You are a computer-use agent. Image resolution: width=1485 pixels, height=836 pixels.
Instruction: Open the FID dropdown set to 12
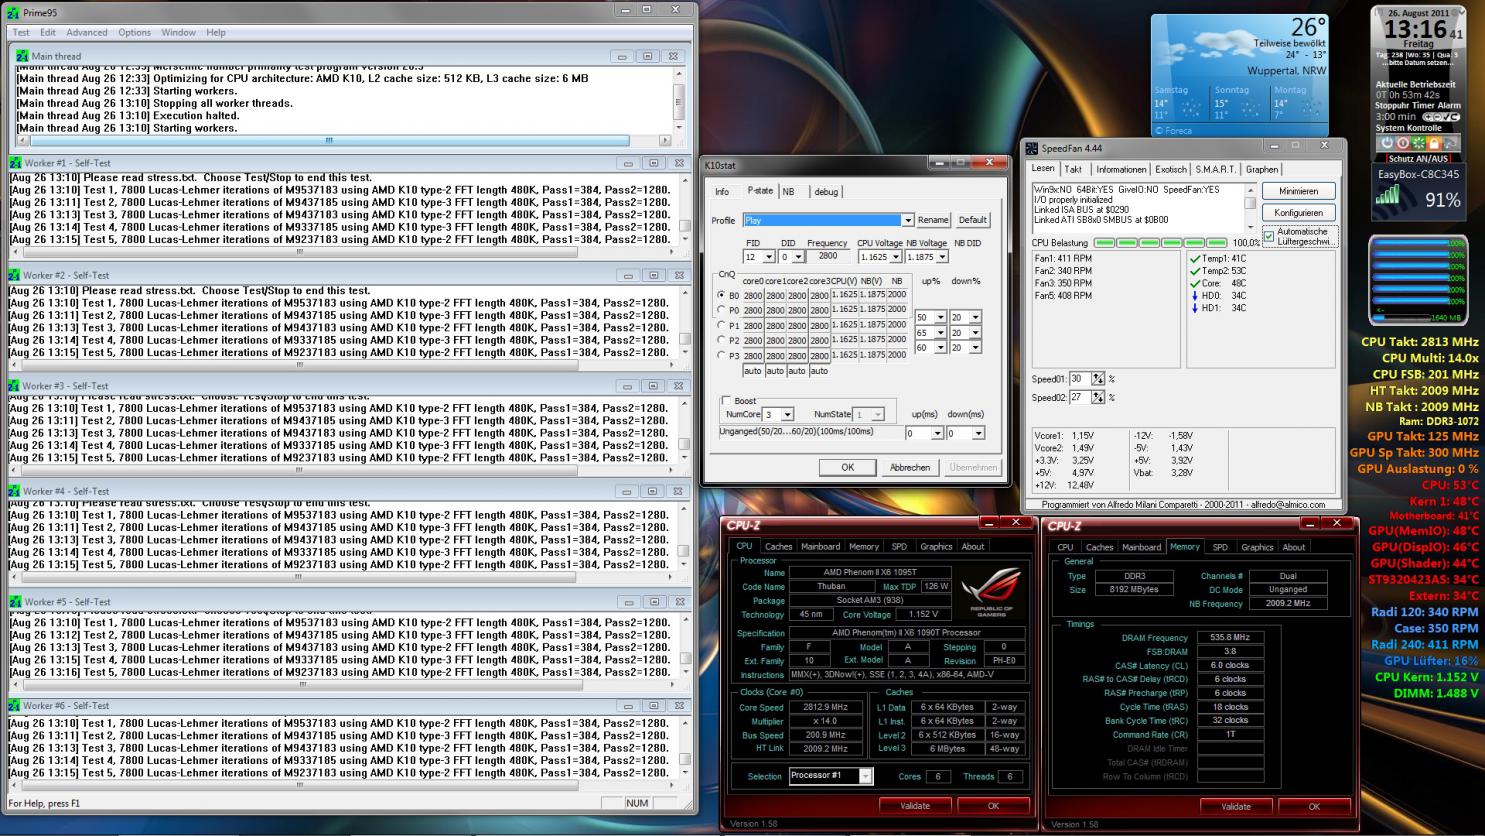[768, 257]
